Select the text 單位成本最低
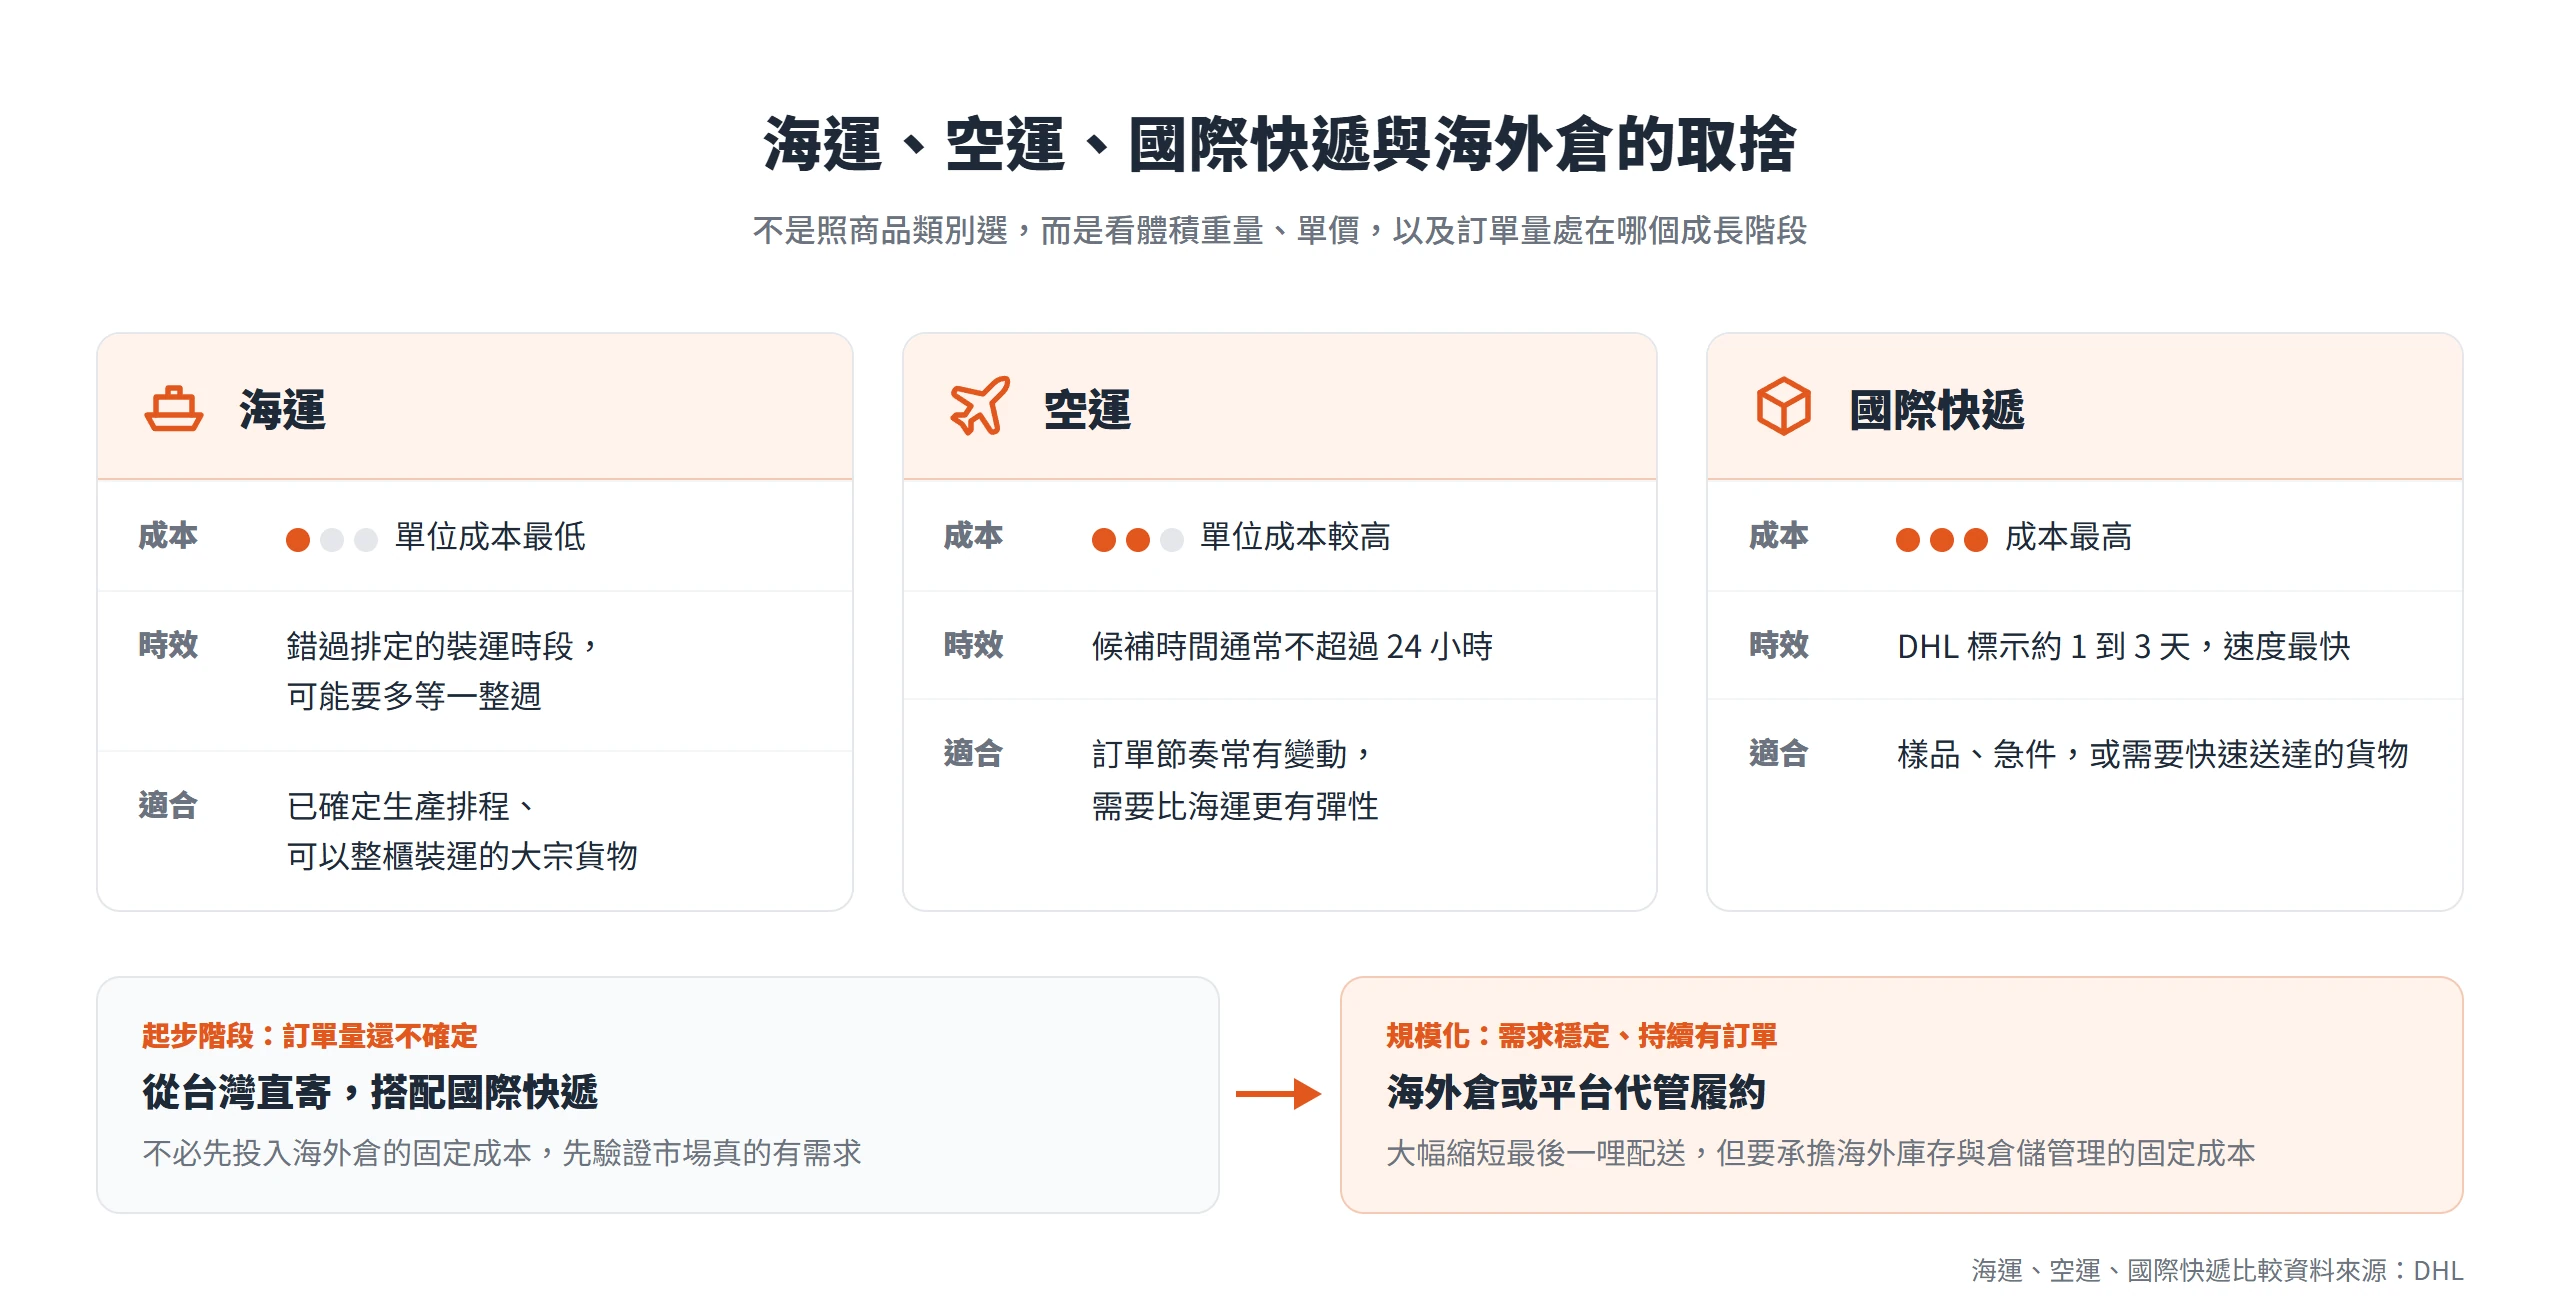This screenshot has height=1307, width=2560. click(x=490, y=537)
